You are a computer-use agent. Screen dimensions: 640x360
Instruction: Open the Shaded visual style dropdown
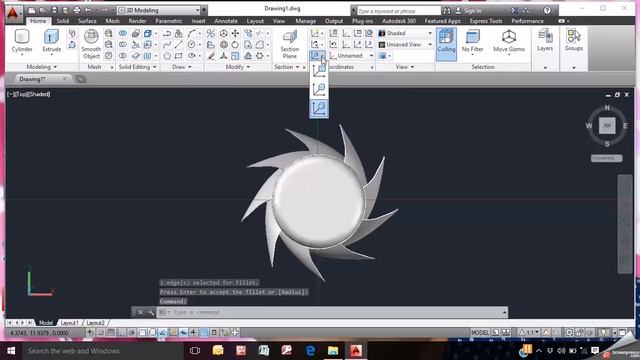[x=405, y=33]
